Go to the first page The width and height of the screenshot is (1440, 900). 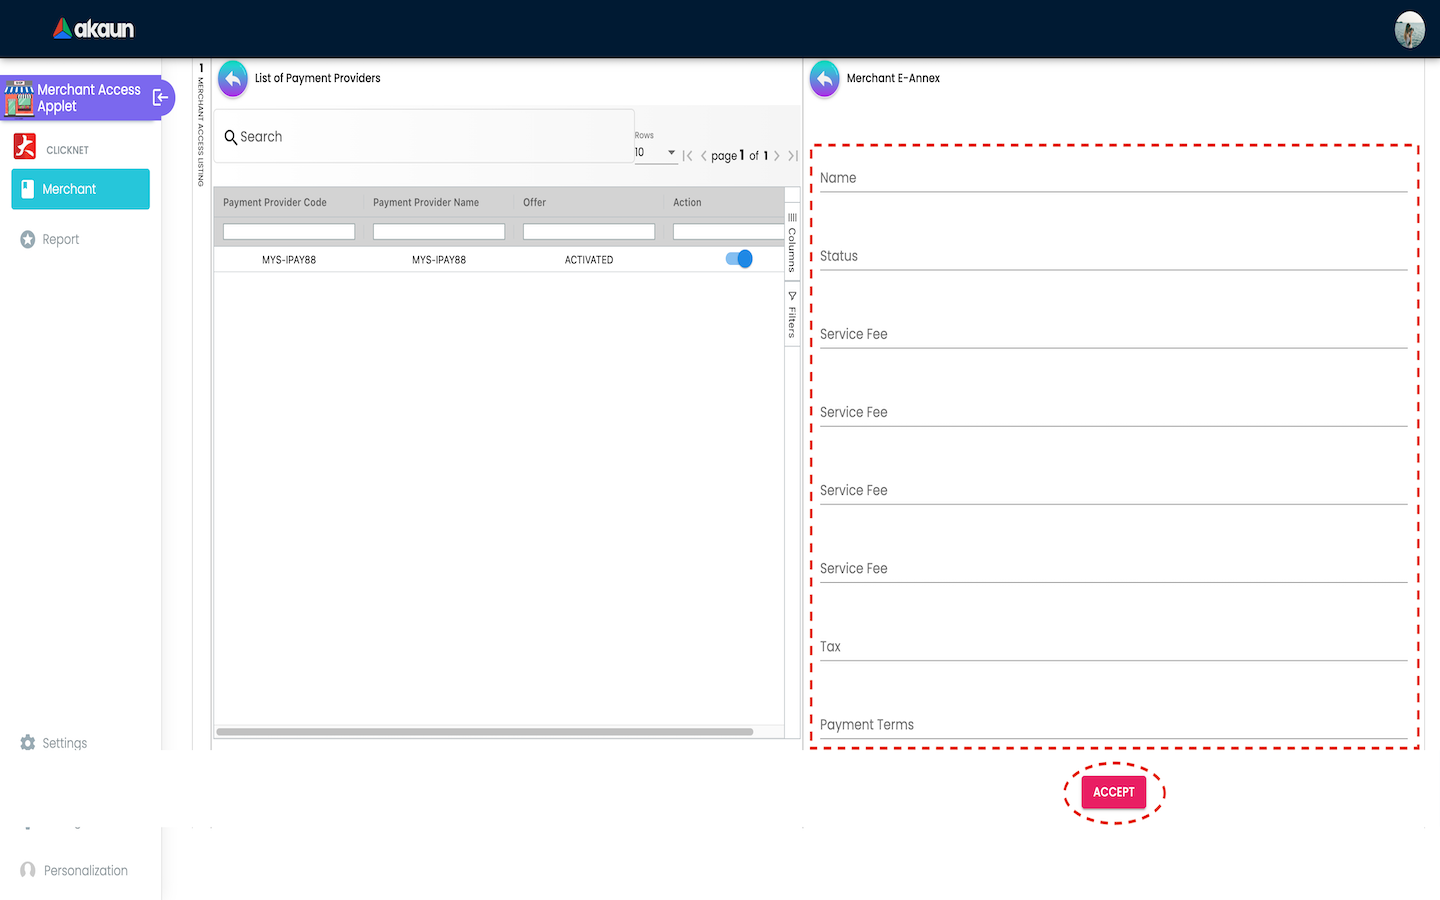click(x=687, y=156)
